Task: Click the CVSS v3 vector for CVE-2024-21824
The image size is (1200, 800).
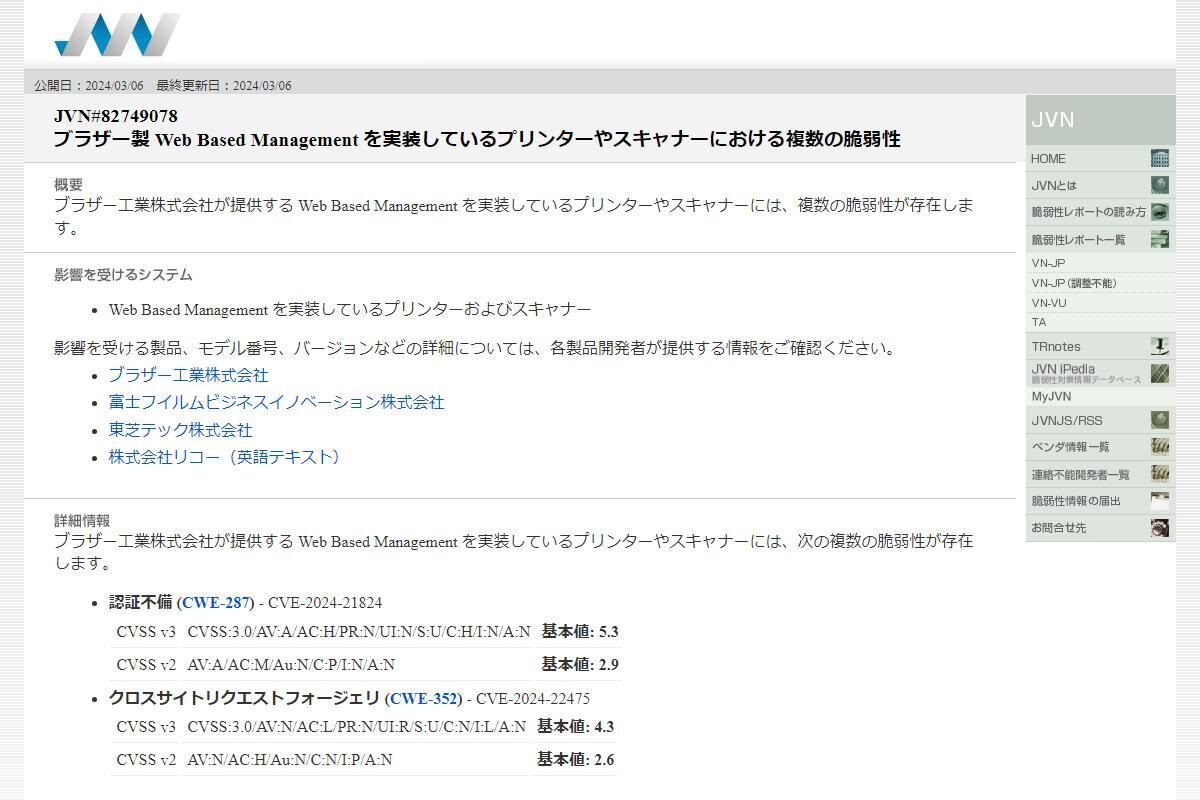Action: pyautogui.click(x=359, y=632)
